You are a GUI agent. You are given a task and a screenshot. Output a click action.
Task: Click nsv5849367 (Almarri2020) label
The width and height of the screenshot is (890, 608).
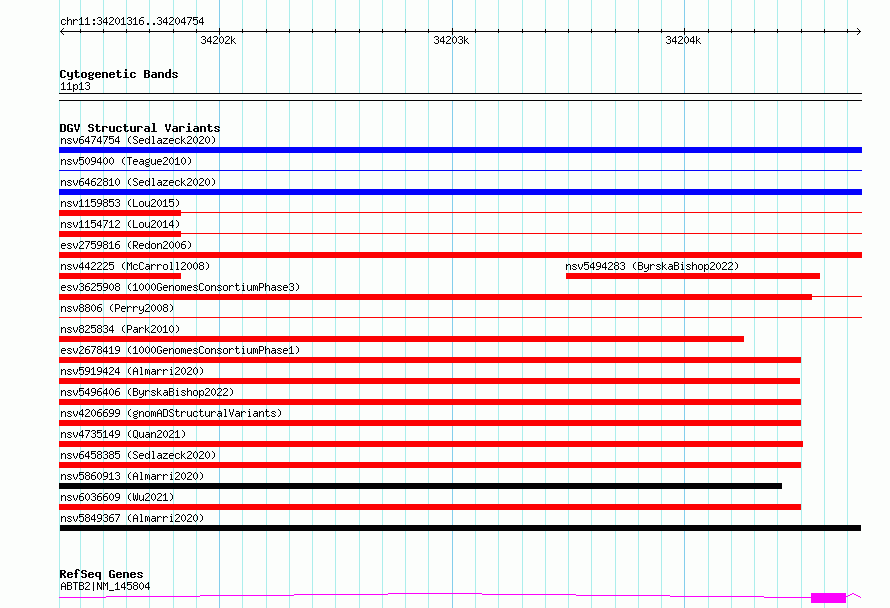132,518
